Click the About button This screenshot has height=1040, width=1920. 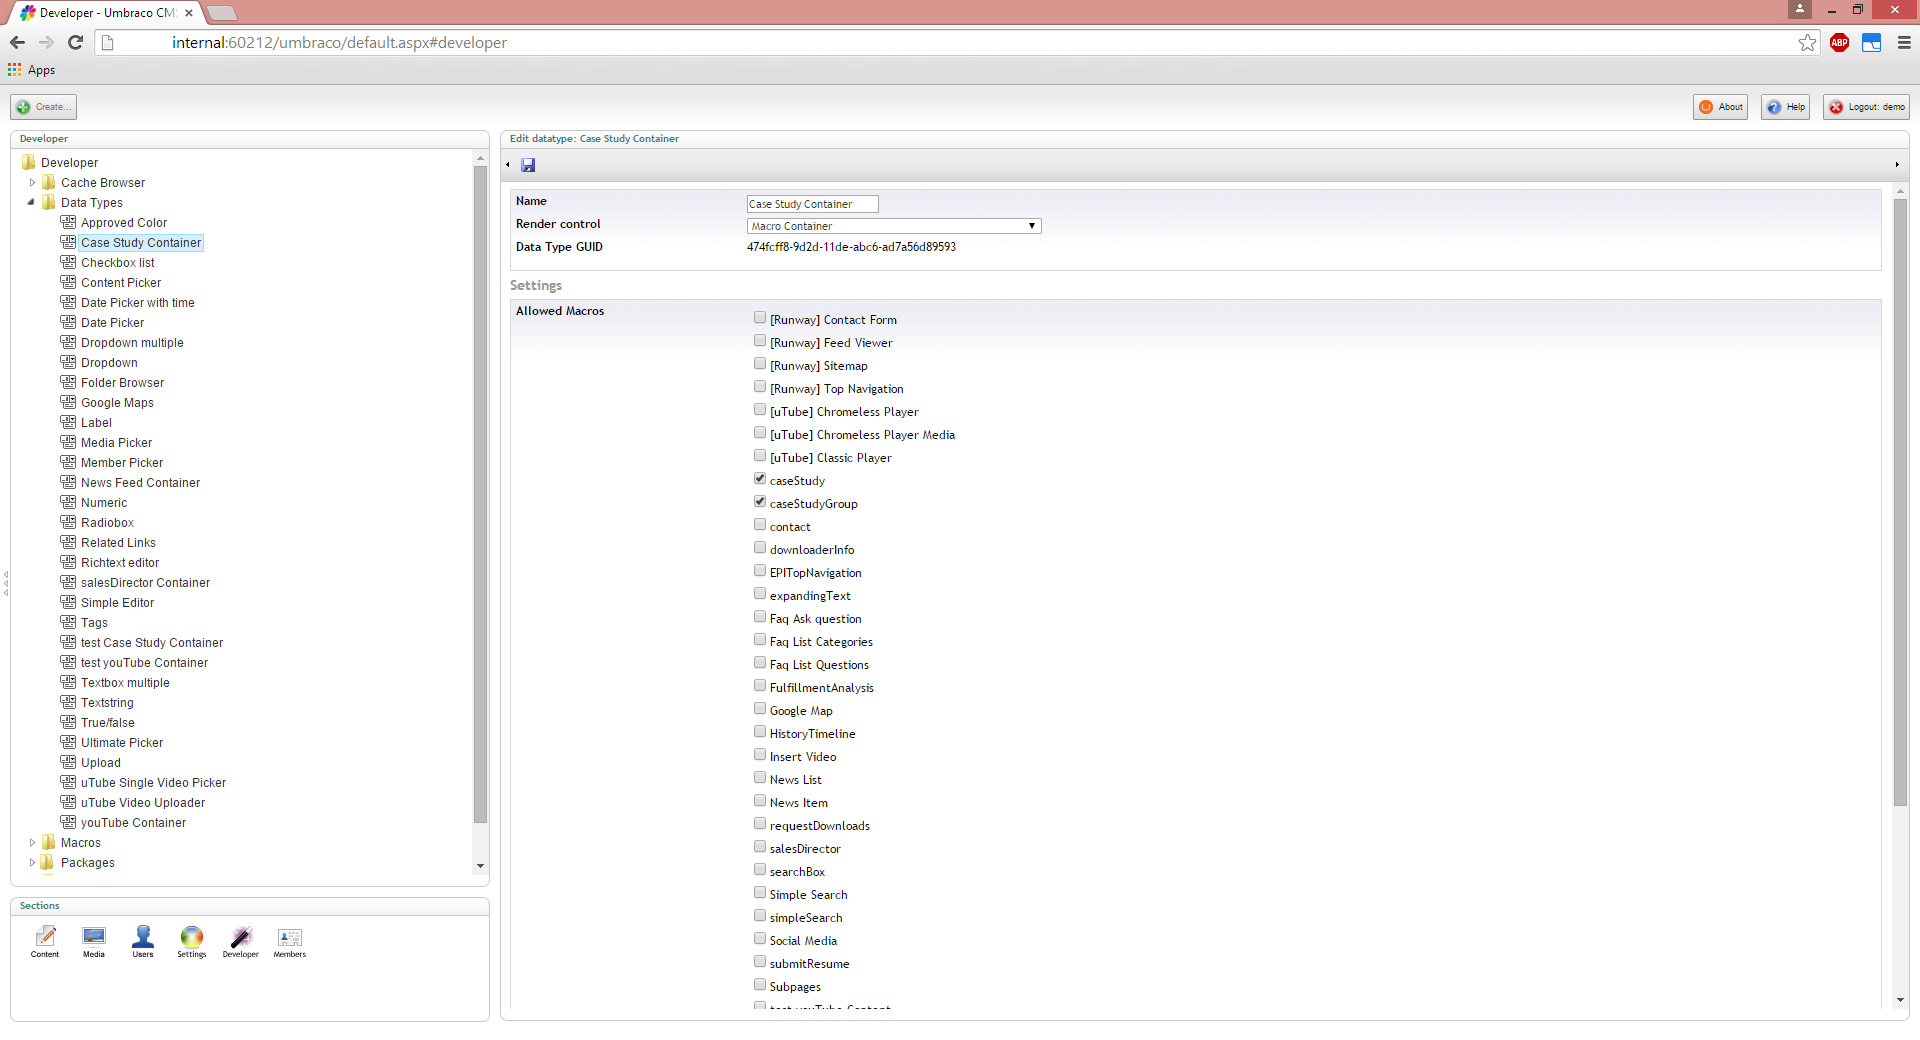(x=1720, y=107)
